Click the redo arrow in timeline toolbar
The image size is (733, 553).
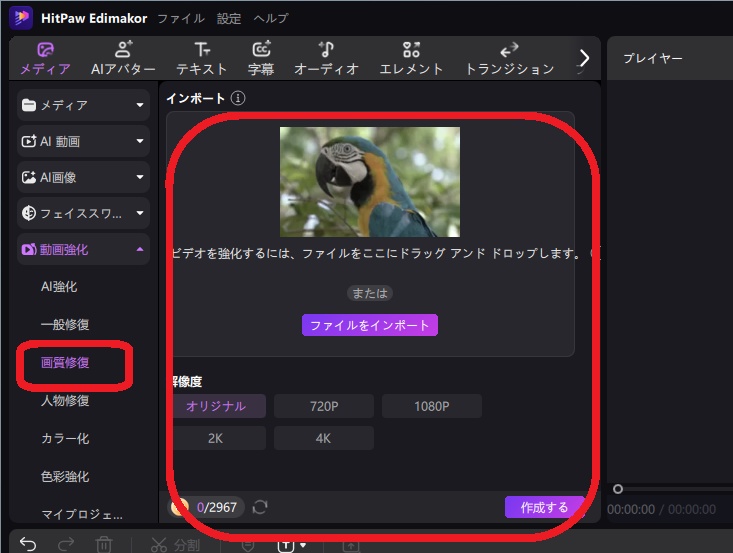pos(66,544)
